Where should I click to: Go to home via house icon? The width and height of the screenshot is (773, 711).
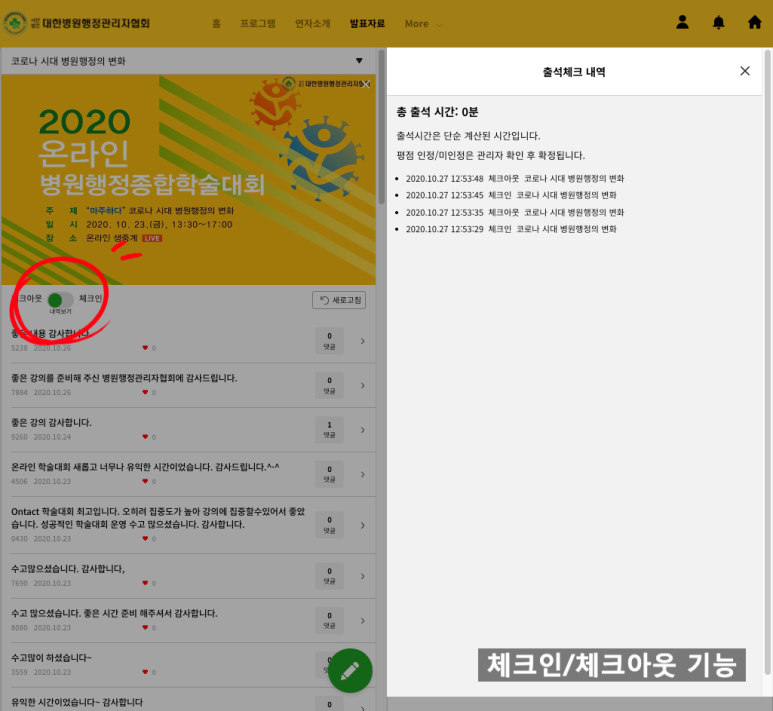tap(755, 22)
